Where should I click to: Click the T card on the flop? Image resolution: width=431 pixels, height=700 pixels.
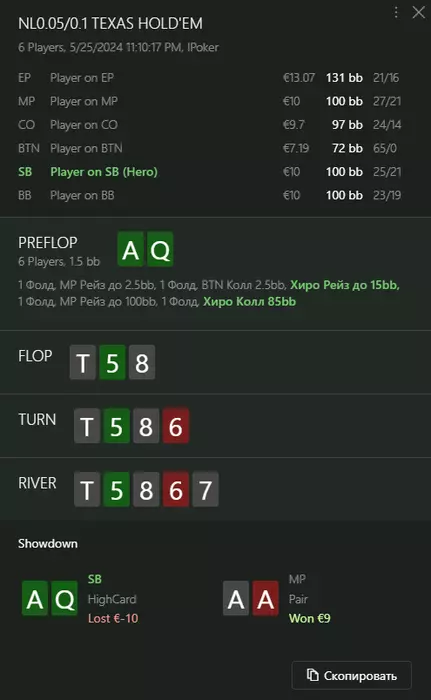point(83,362)
